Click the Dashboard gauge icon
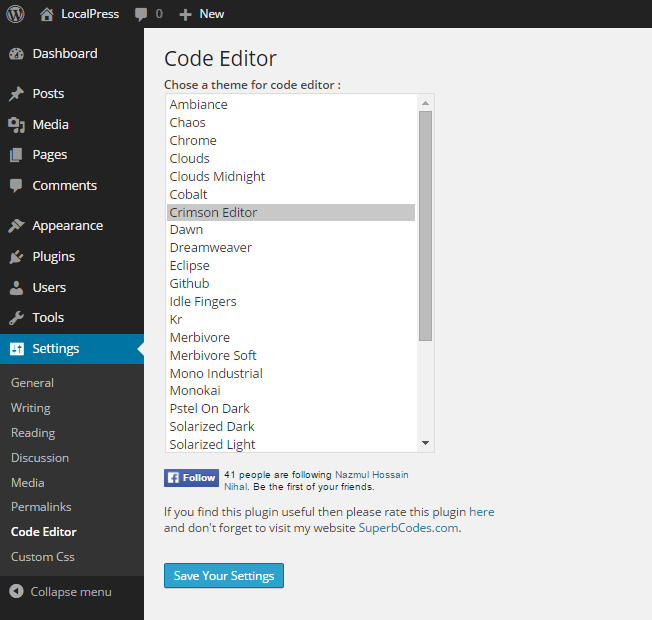This screenshot has width=652, height=620. pos(17,54)
